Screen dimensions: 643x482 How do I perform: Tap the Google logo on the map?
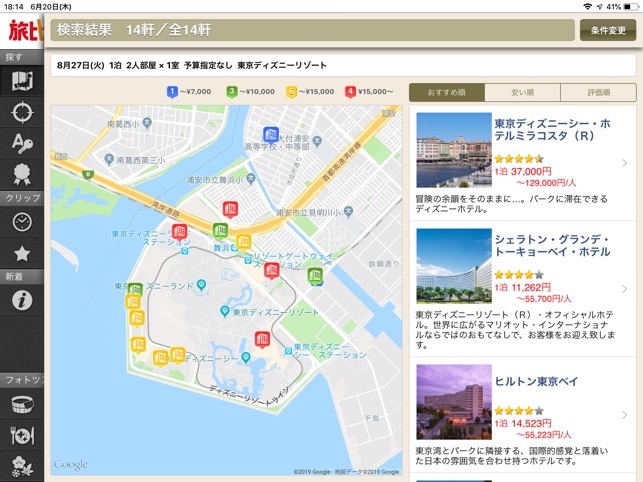(71, 465)
